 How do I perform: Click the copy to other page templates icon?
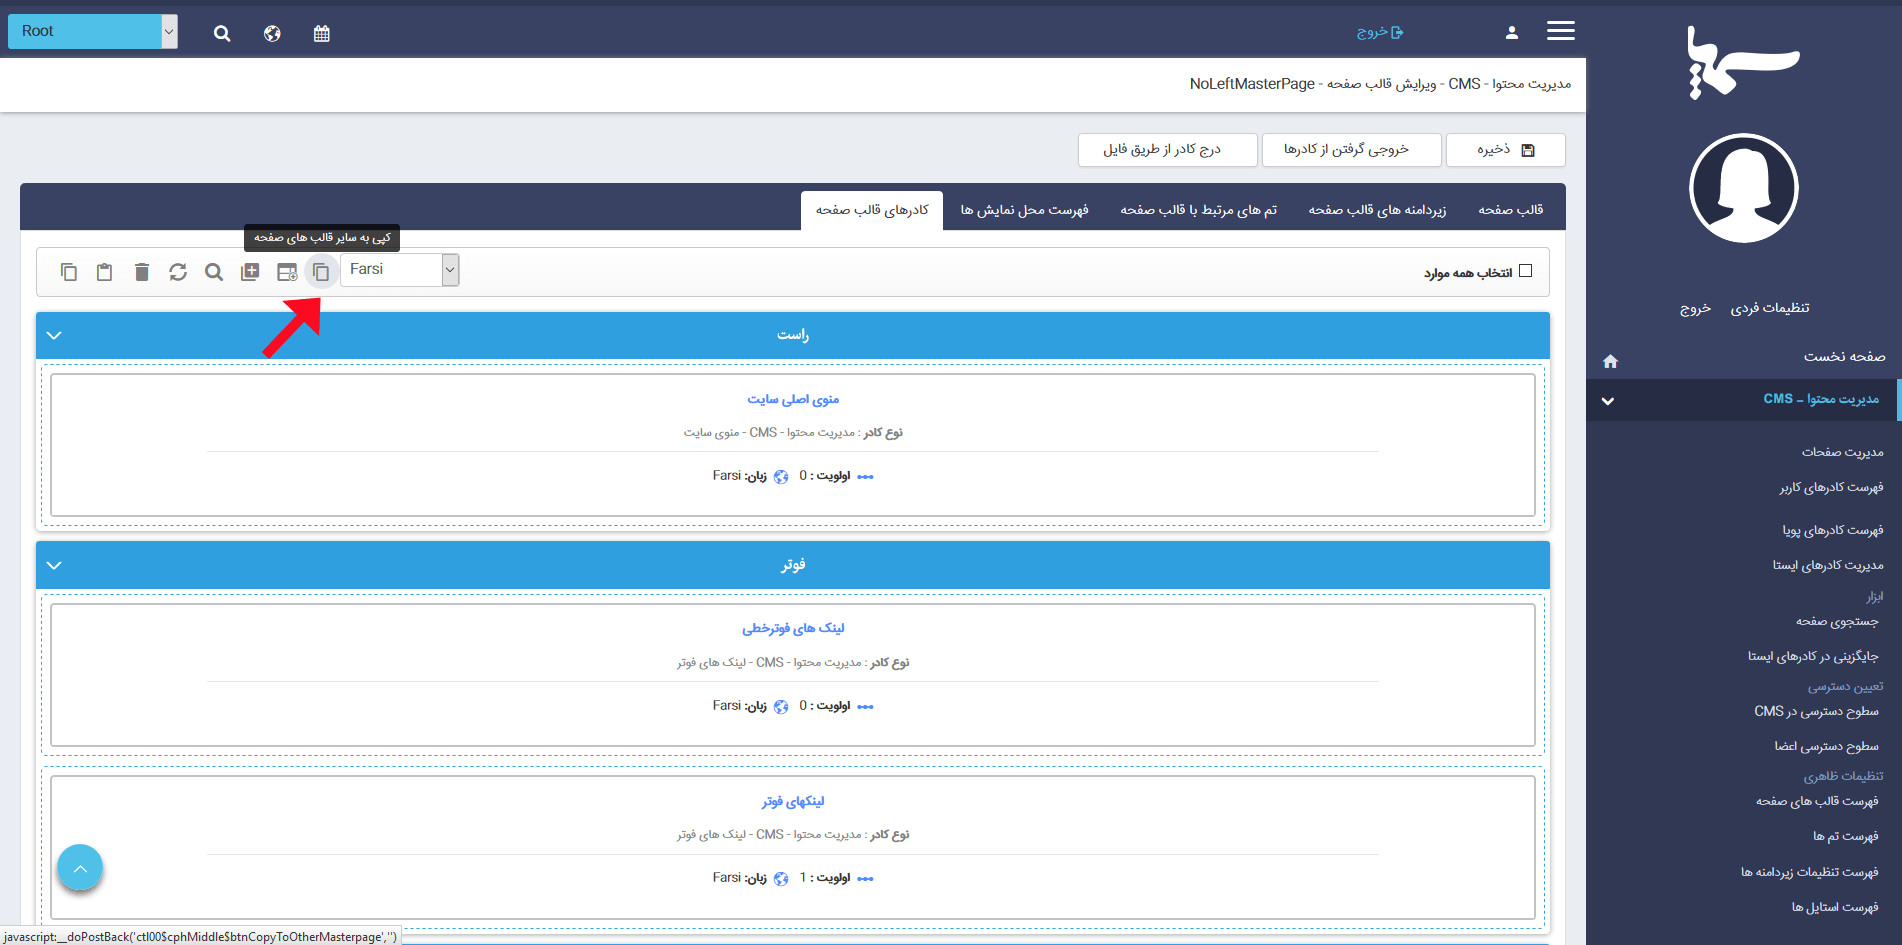click(321, 272)
